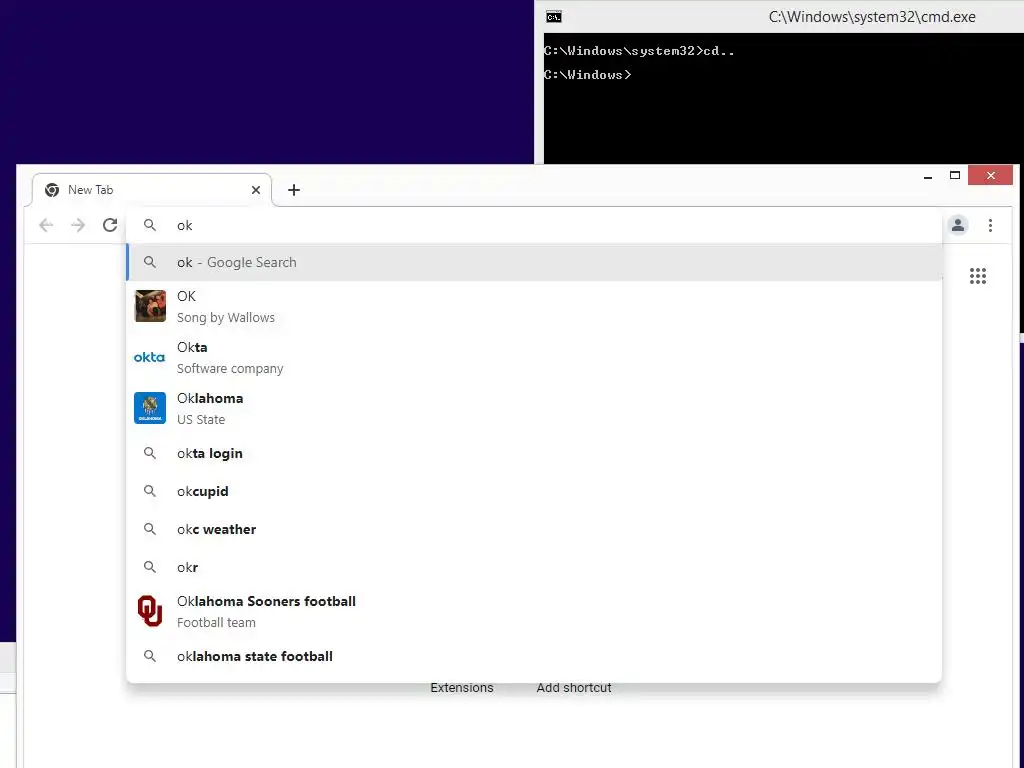Image resolution: width=1024 pixels, height=768 pixels.
Task: Select the 'okr' suggestion
Action: (x=534, y=567)
